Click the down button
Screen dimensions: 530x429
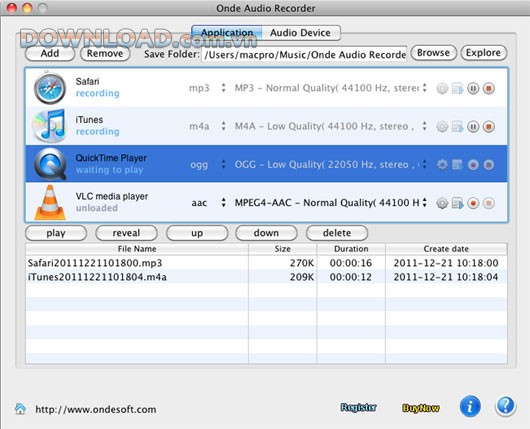coord(266,233)
